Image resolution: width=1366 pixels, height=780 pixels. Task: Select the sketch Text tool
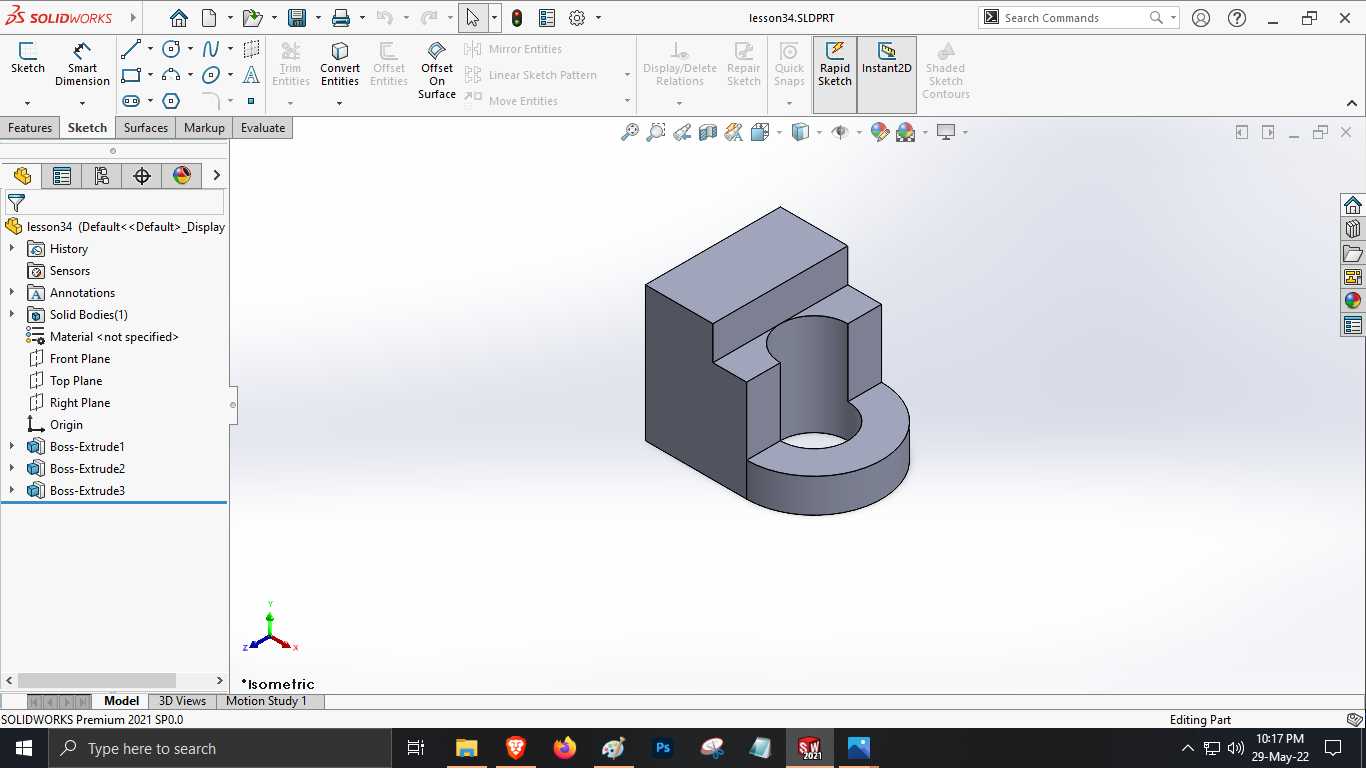(251, 75)
